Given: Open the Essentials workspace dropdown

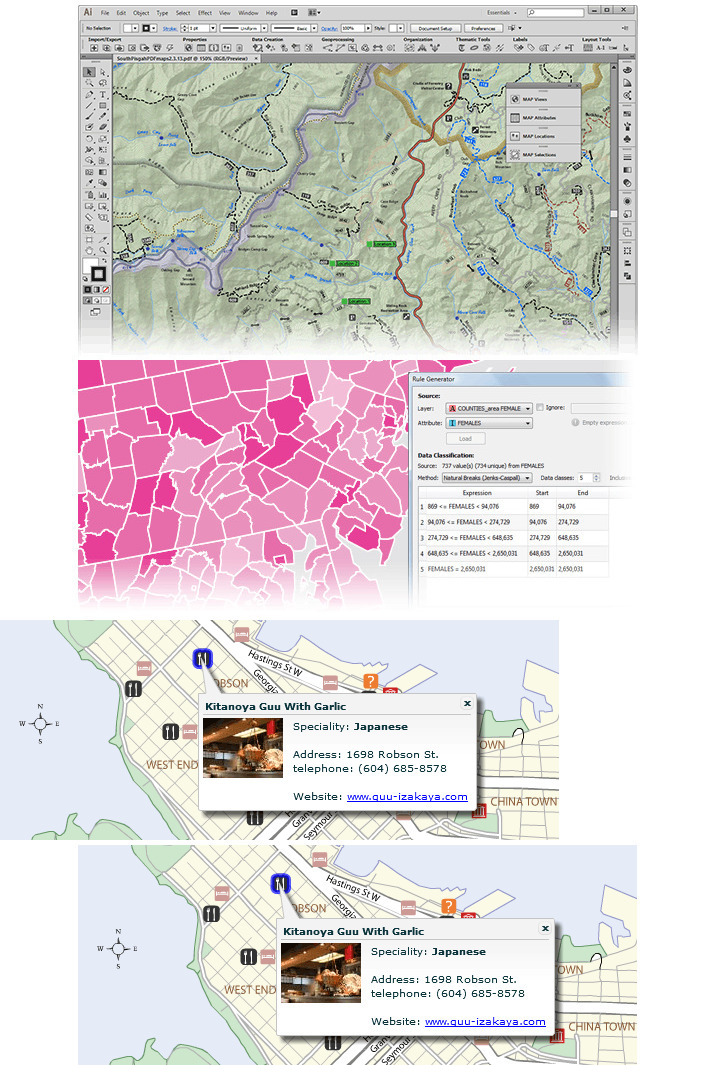Looking at the screenshot, I should 501,12.
